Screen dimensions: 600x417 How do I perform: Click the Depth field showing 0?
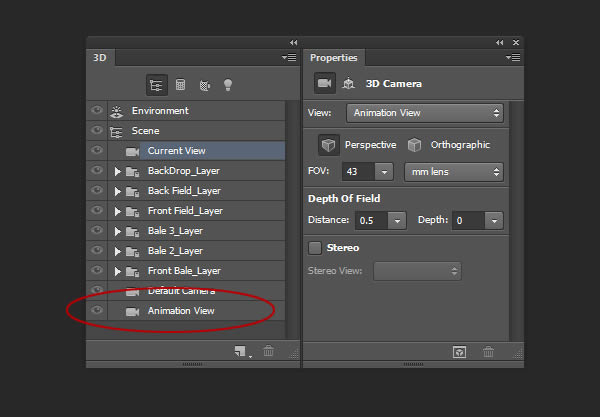coord(468,221)
